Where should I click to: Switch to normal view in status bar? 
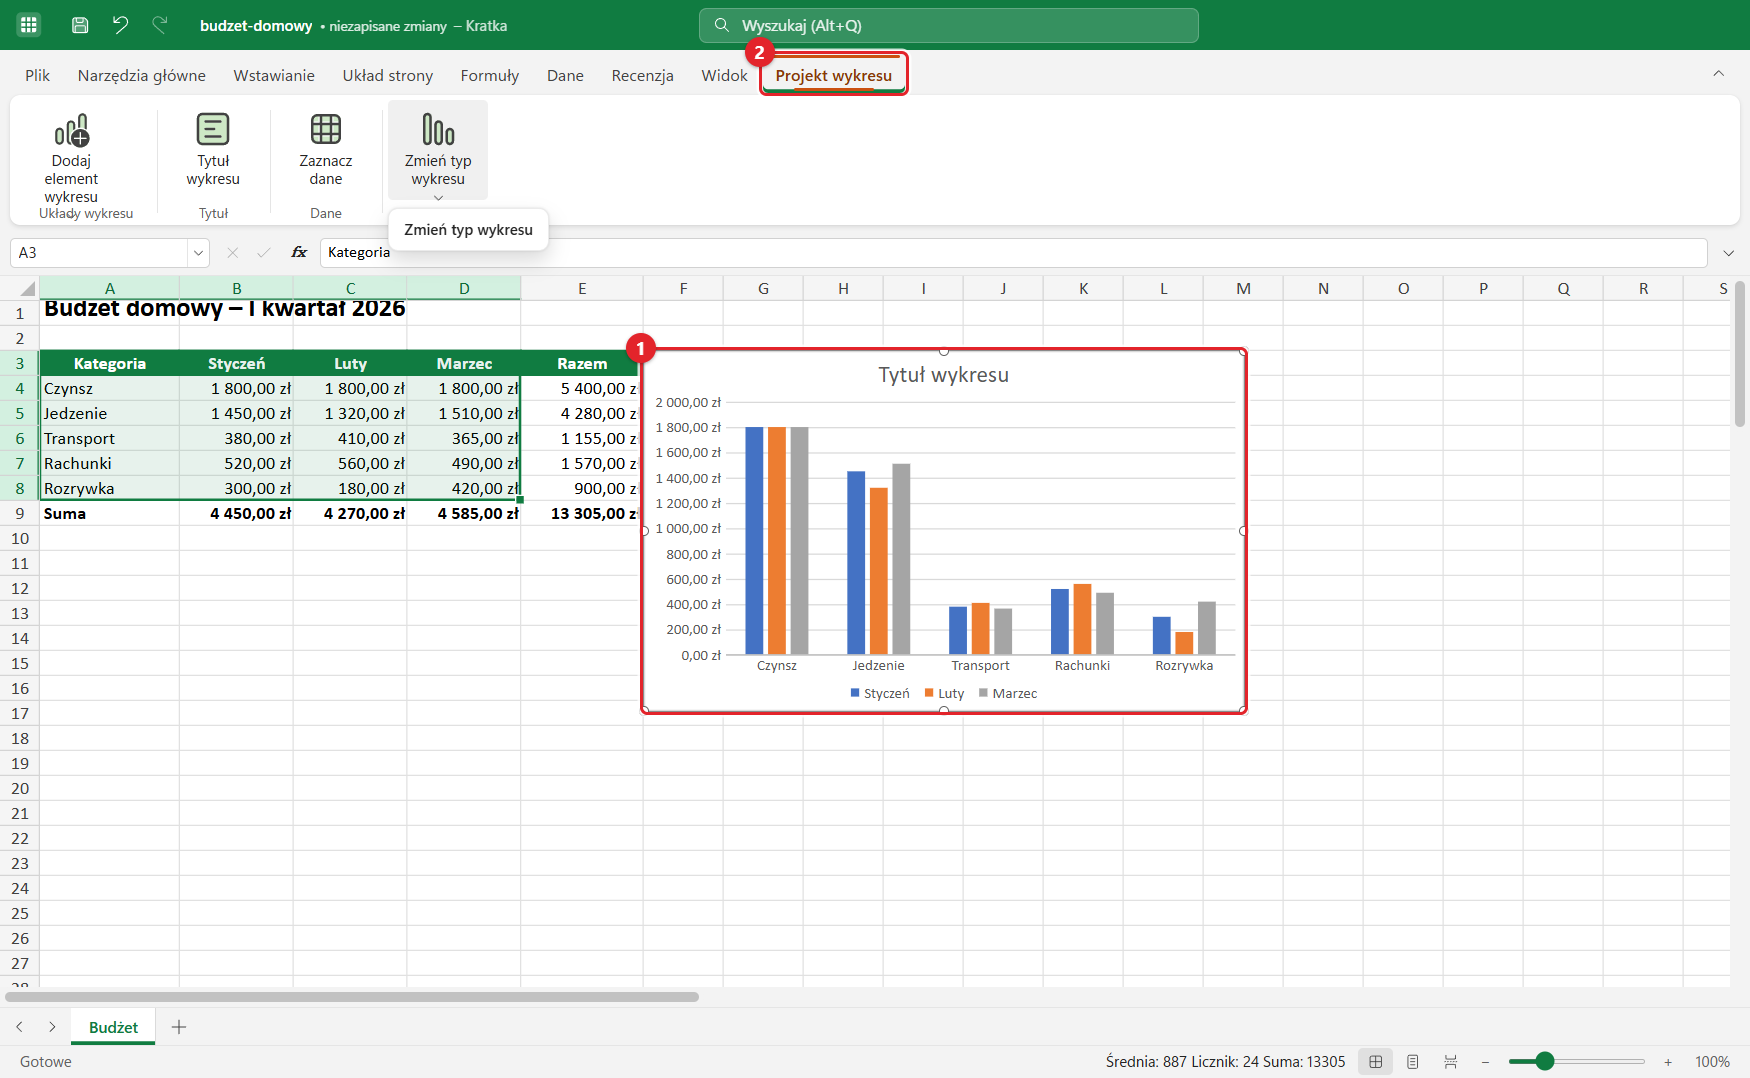pos(1376,1062)
